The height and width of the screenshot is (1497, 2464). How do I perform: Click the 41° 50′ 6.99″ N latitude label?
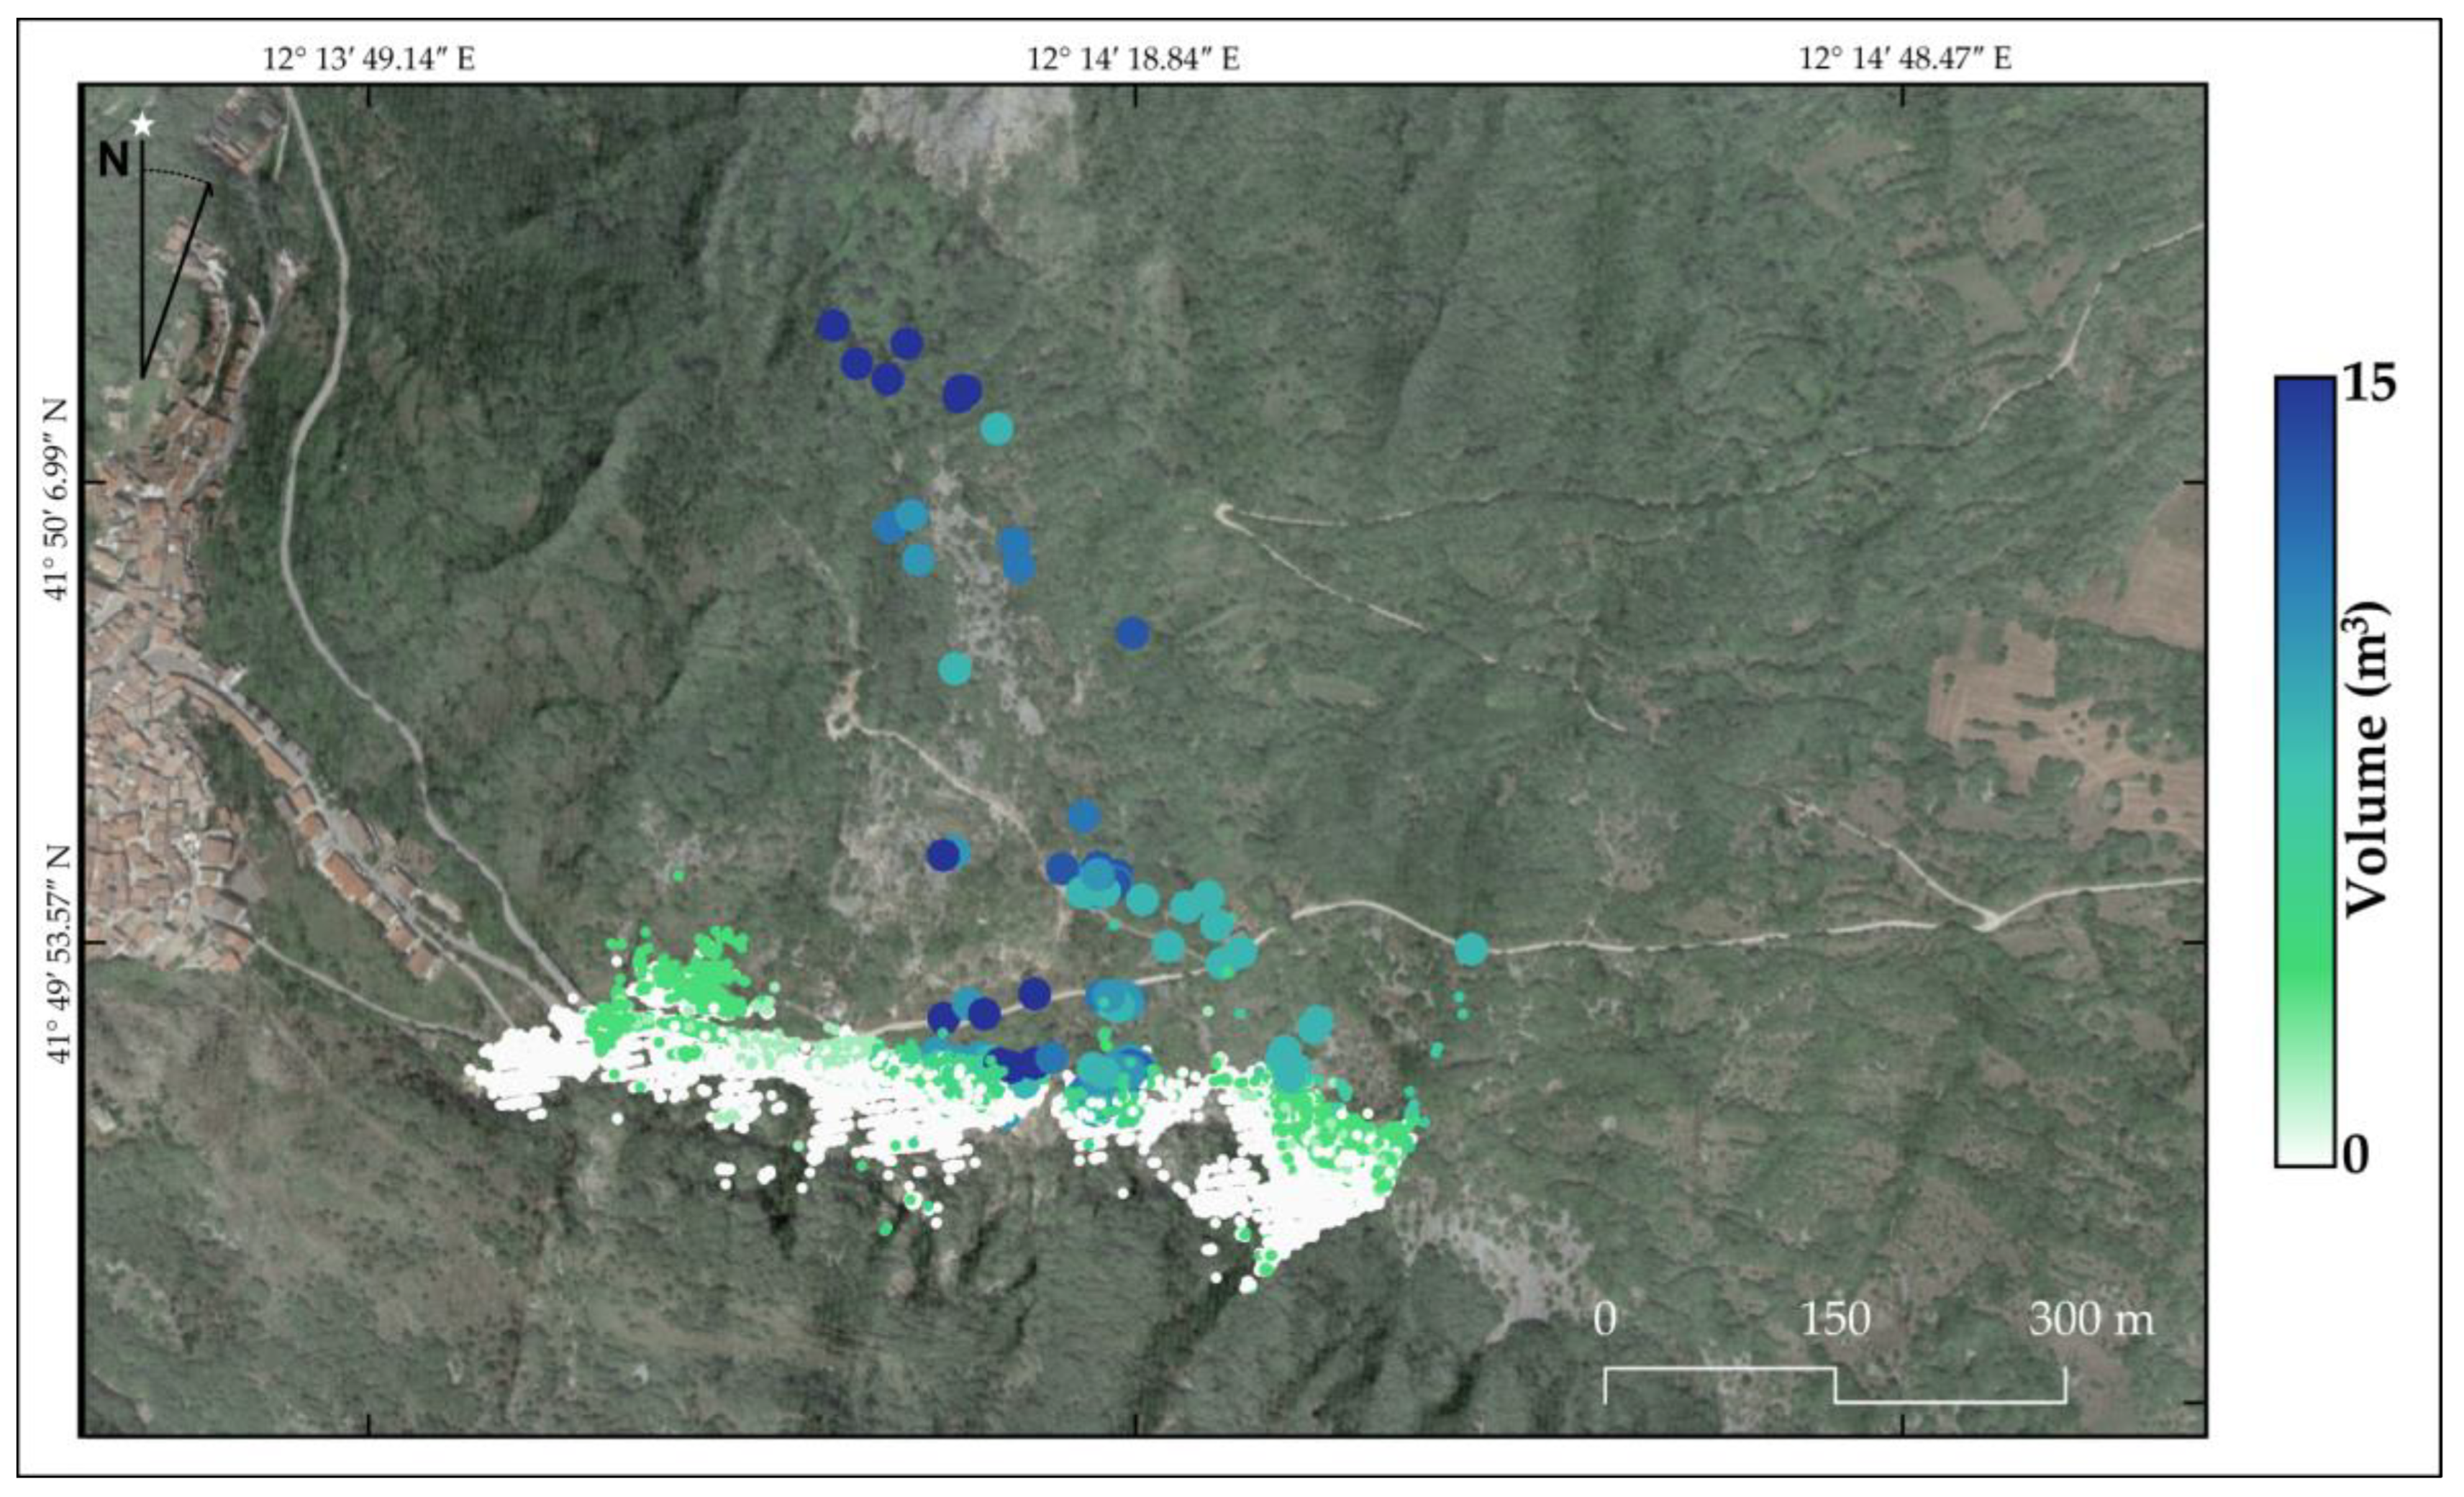tap(57, 499)
